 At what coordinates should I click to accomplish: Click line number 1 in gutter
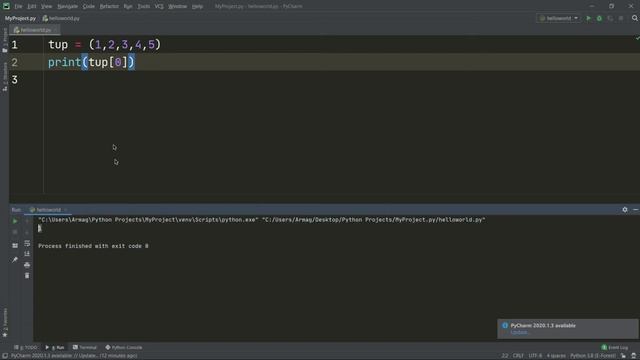tap(15, 44)
